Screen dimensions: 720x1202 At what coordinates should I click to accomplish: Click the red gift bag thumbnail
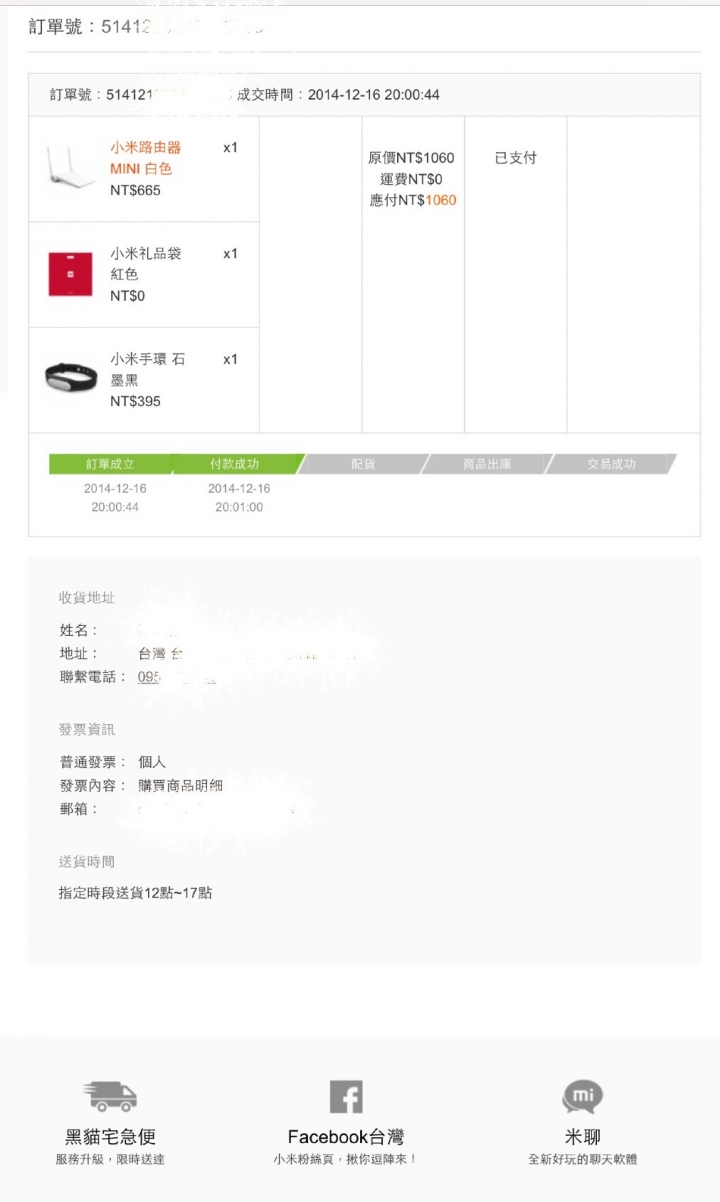70,274
